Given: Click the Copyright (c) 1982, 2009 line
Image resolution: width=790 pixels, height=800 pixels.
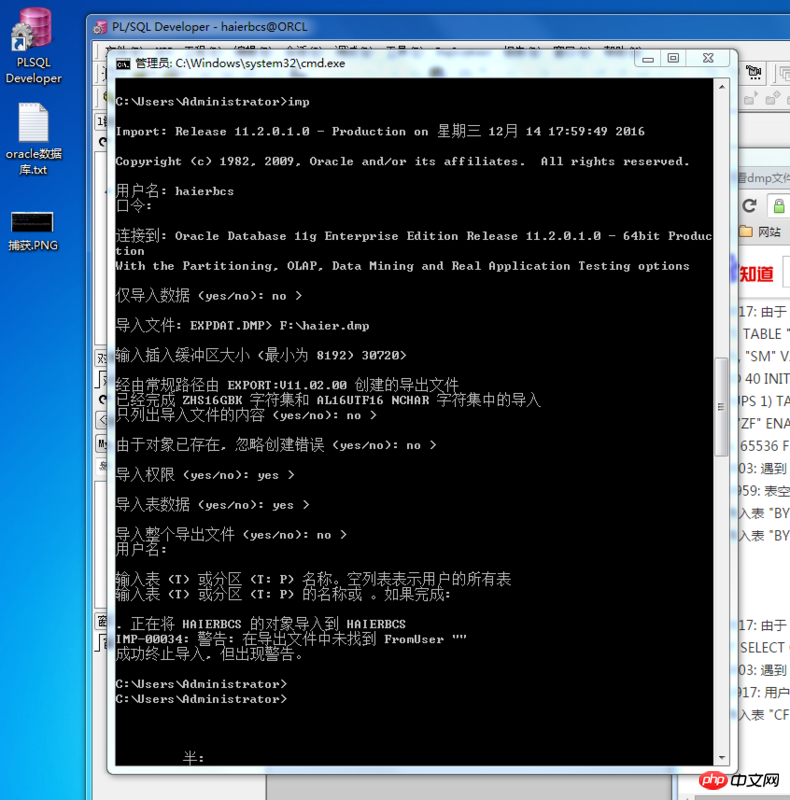Looking at the screenshot, I should tap(402, 161).
